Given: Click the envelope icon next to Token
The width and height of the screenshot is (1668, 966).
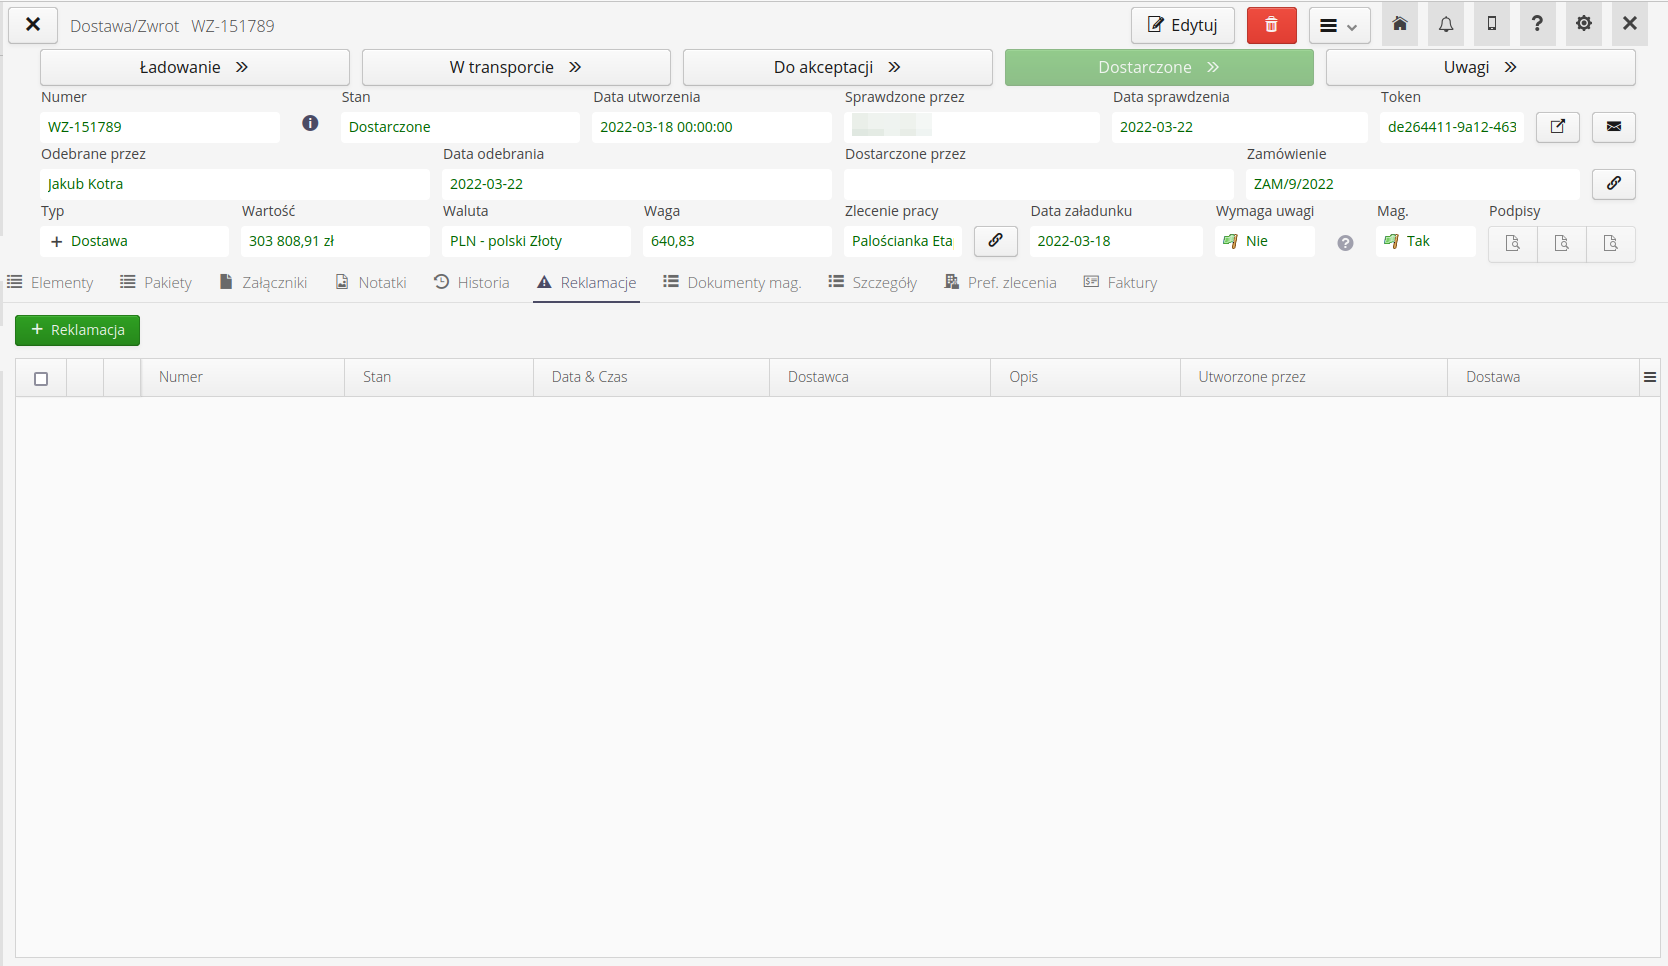Looking at the screenshot, I should [x=1613, y=127].
